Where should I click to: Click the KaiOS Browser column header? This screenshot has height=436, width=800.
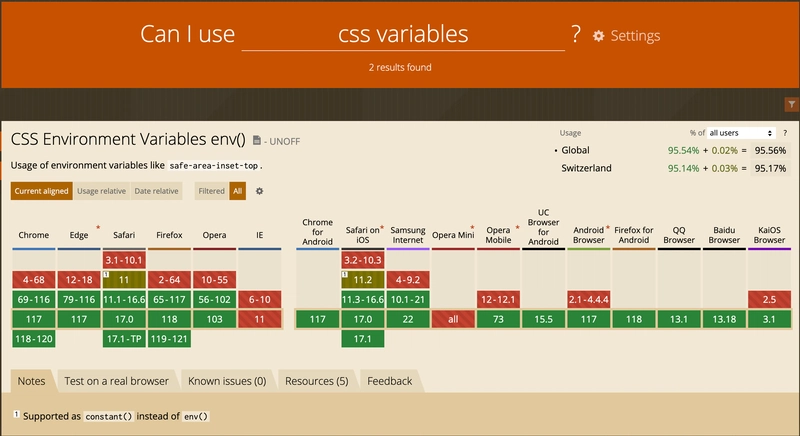point(769,235)
